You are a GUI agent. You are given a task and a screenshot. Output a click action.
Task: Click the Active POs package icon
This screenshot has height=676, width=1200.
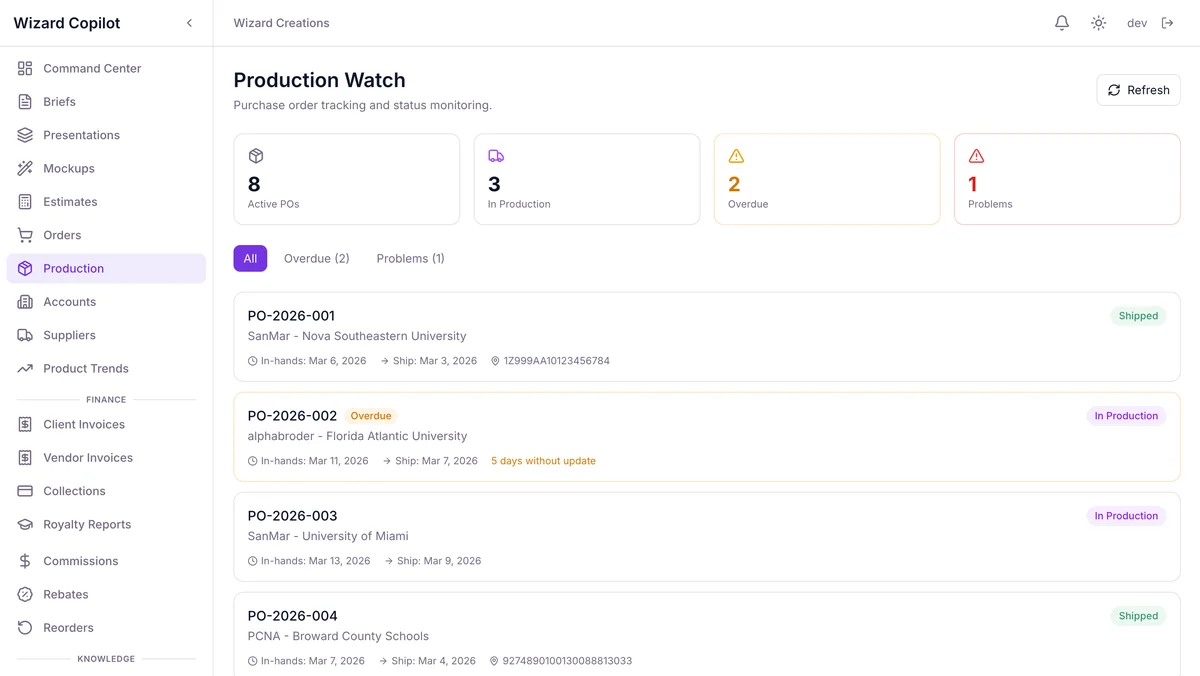pyautogui.click(x=256, y=156)
